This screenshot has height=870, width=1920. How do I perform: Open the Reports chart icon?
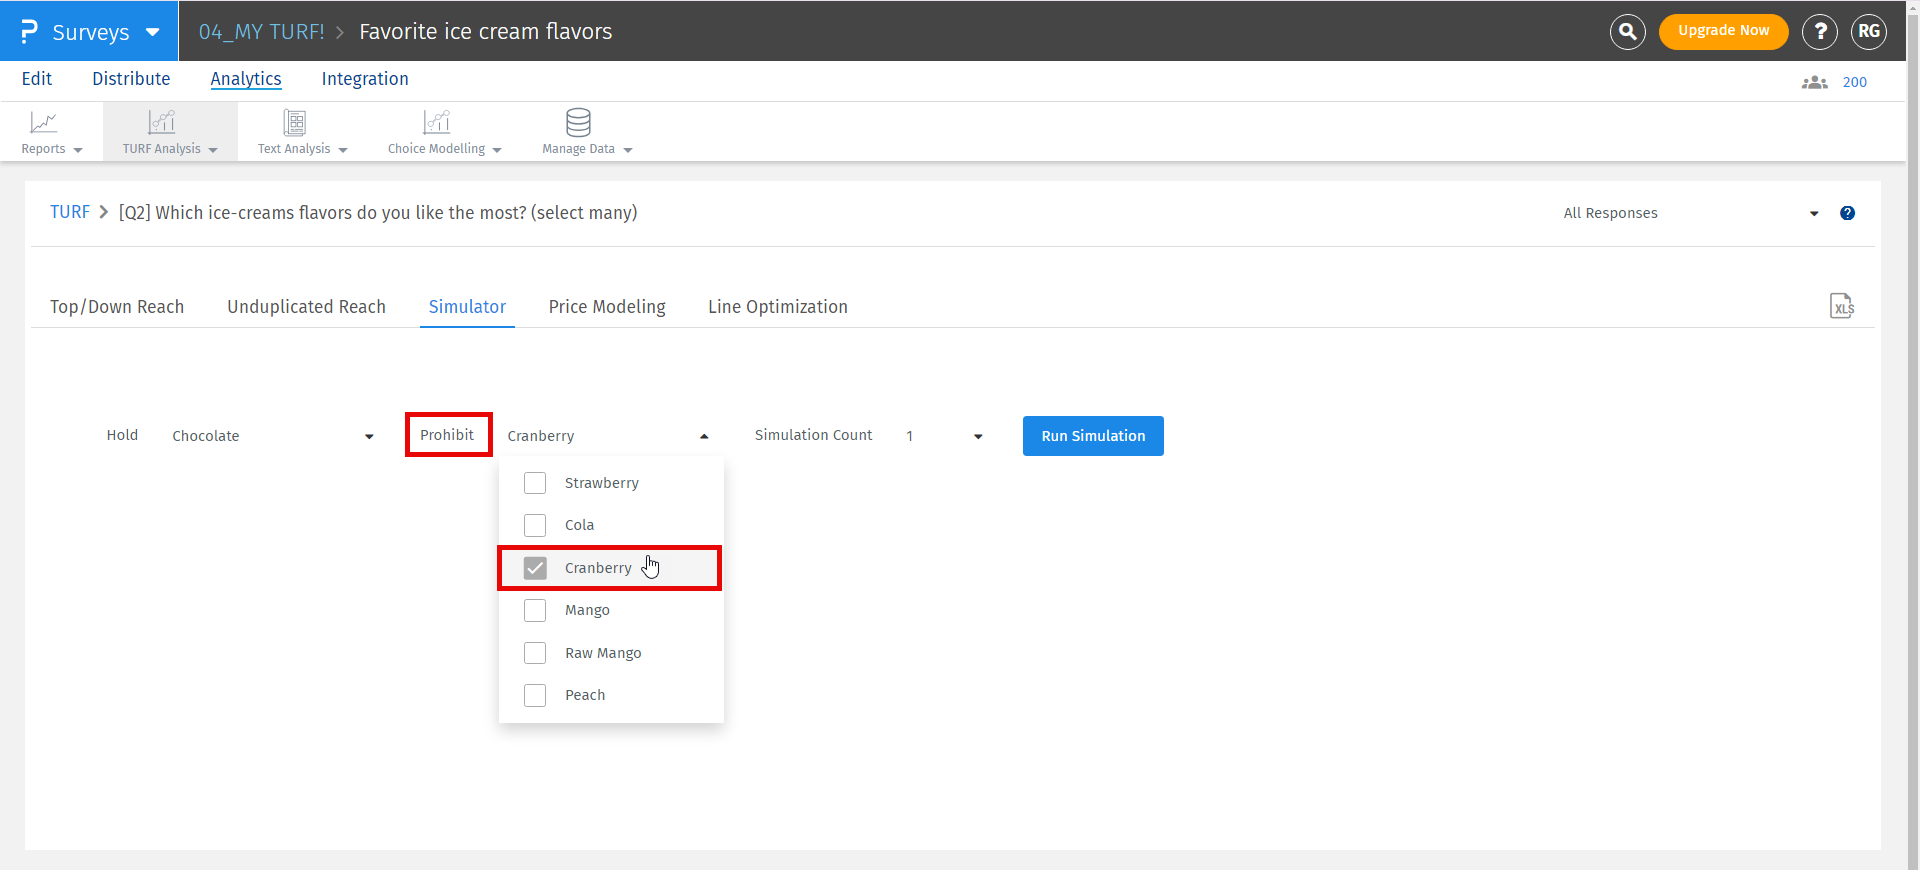tap(43, 123)
